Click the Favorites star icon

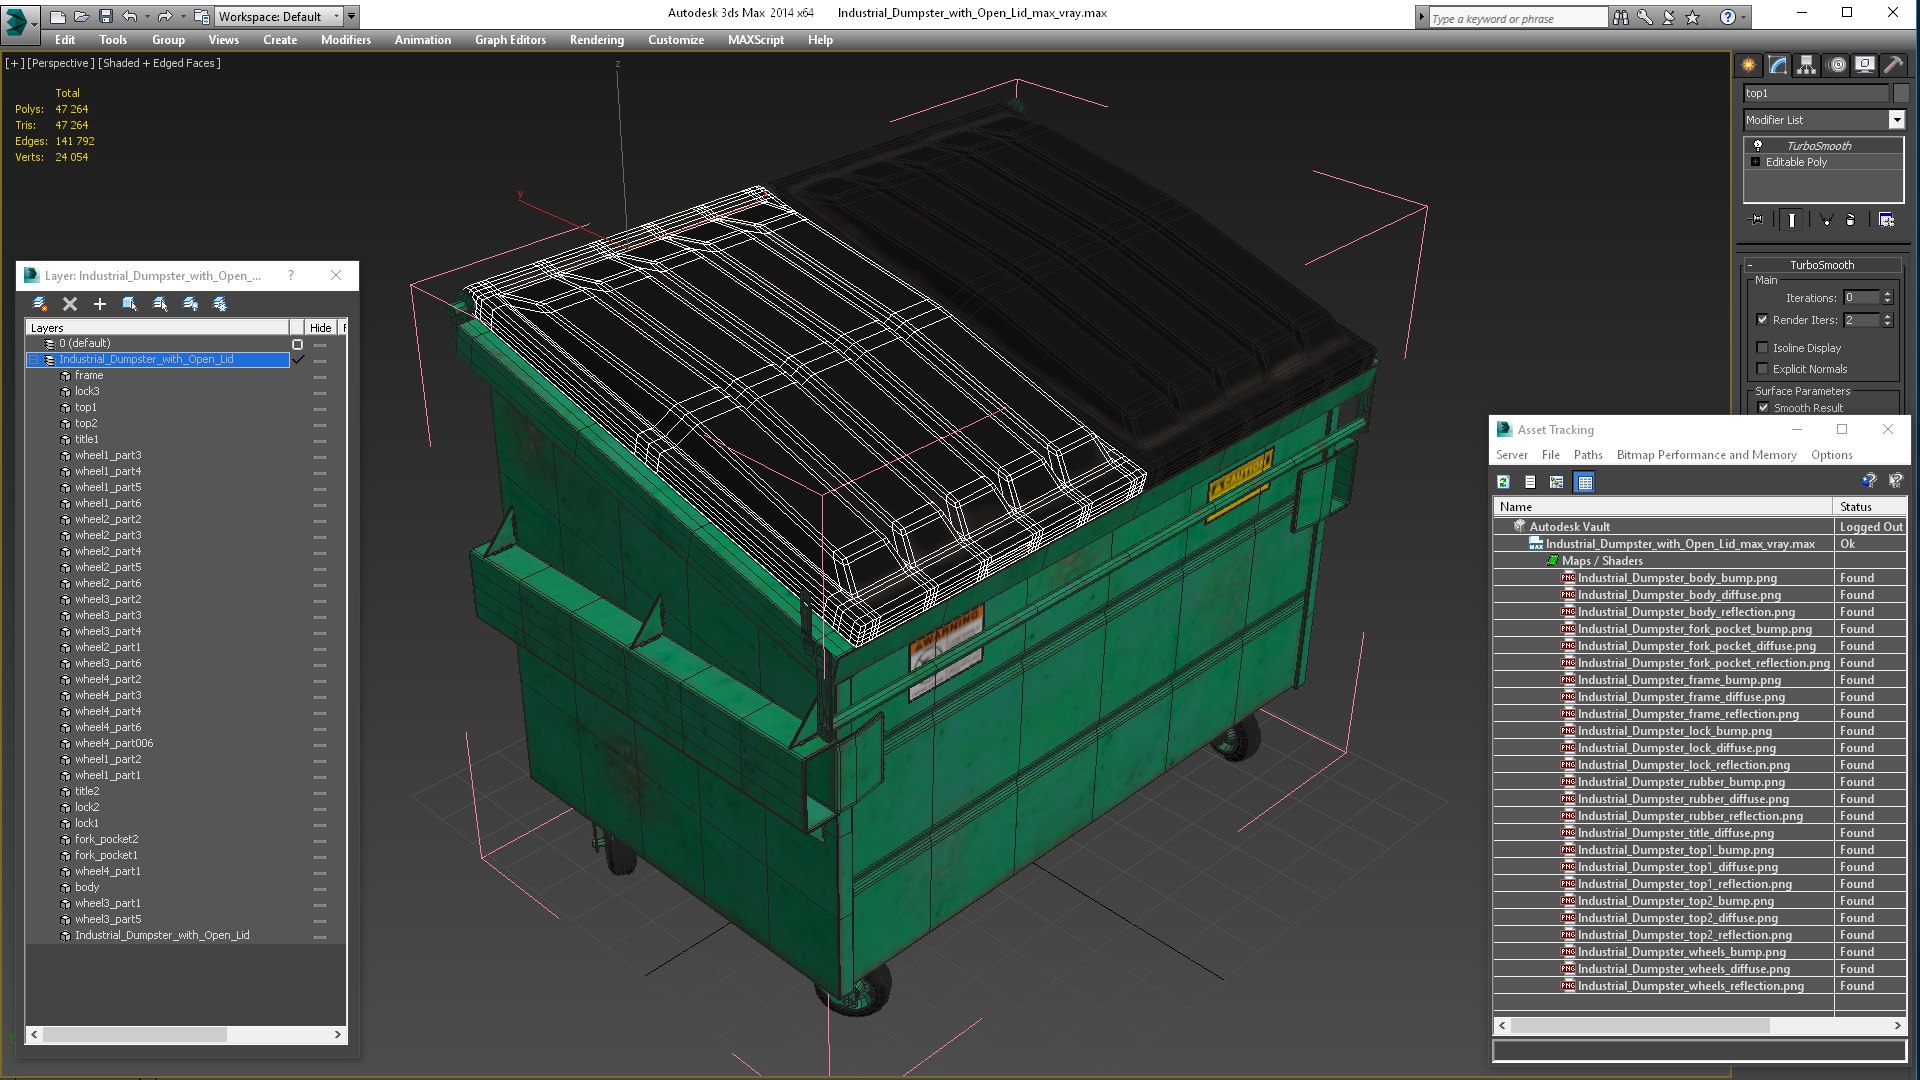(1693, 17)
